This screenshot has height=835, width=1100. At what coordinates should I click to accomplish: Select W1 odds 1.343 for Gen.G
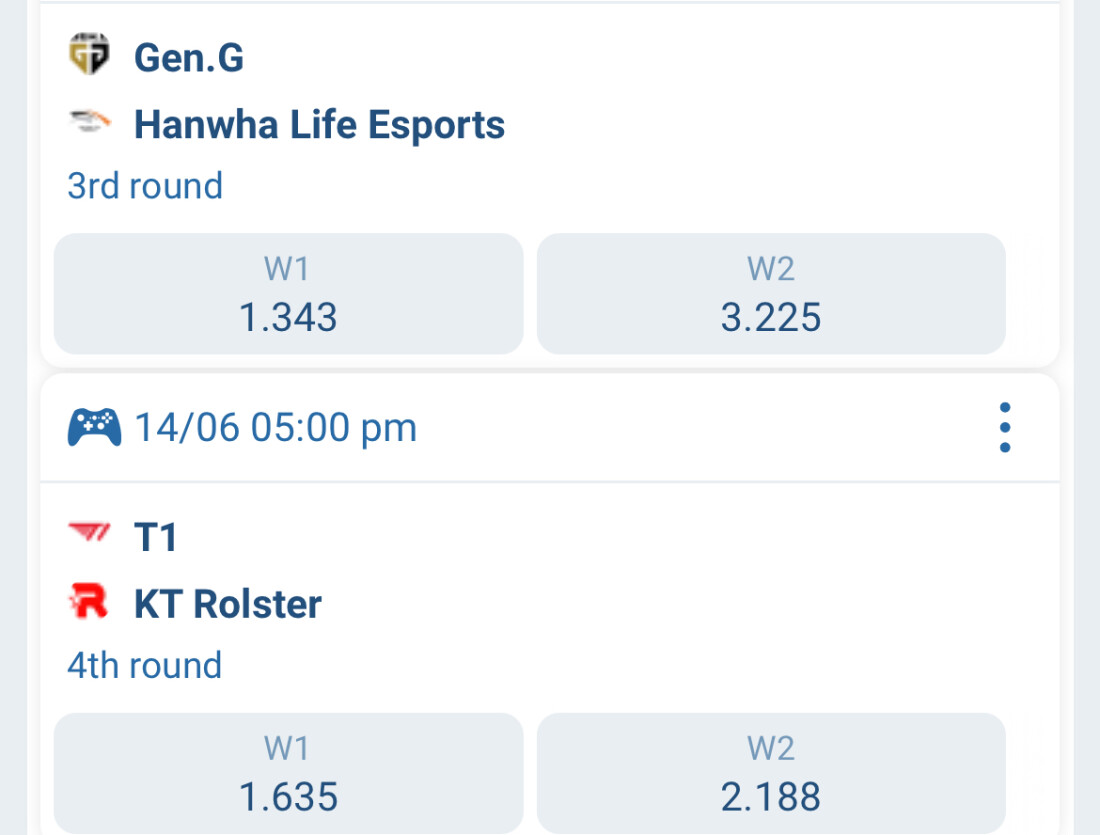coord(288,294)
